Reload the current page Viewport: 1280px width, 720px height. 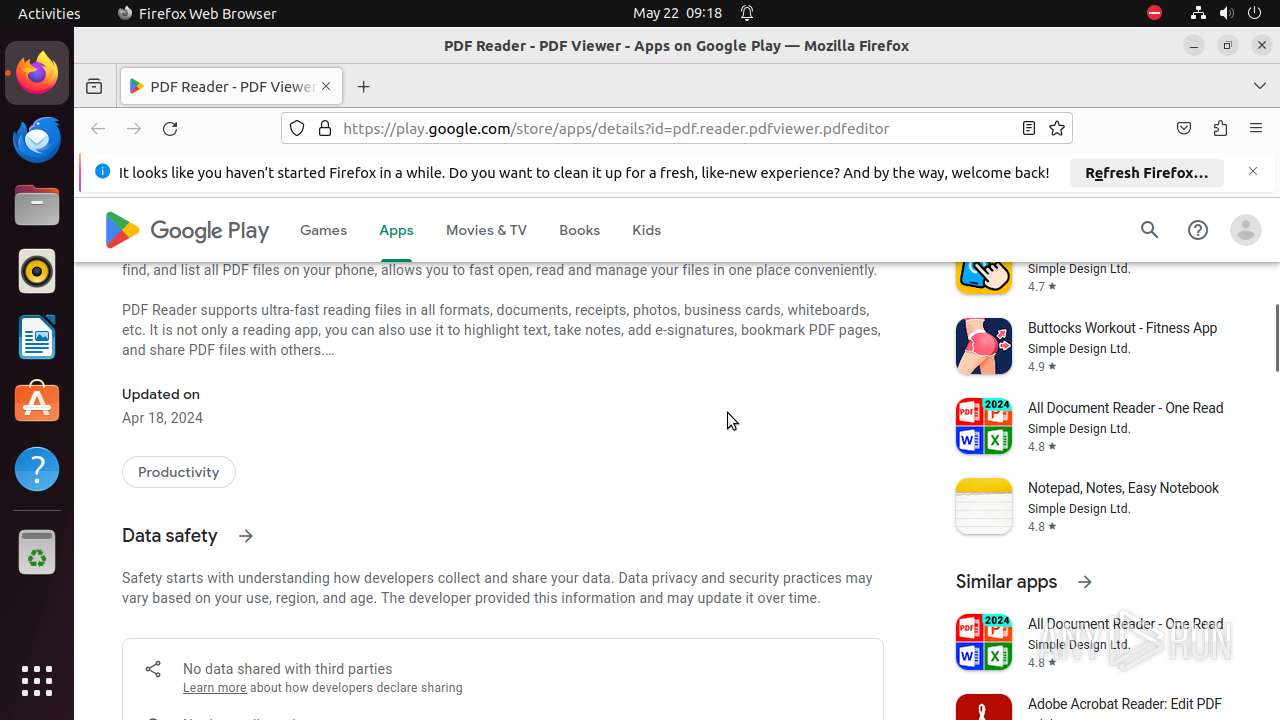[170, 128]
